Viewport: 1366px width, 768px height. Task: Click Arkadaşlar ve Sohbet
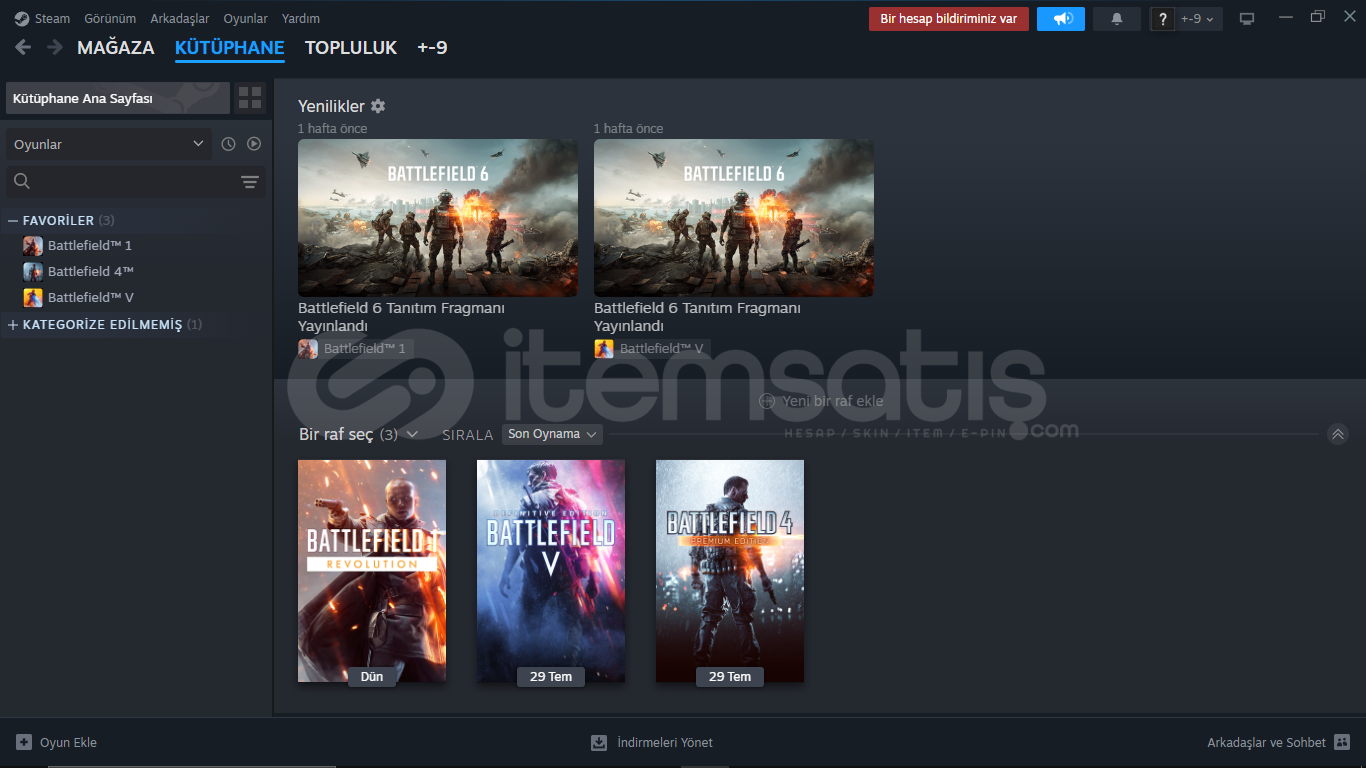click(1266, 742)
